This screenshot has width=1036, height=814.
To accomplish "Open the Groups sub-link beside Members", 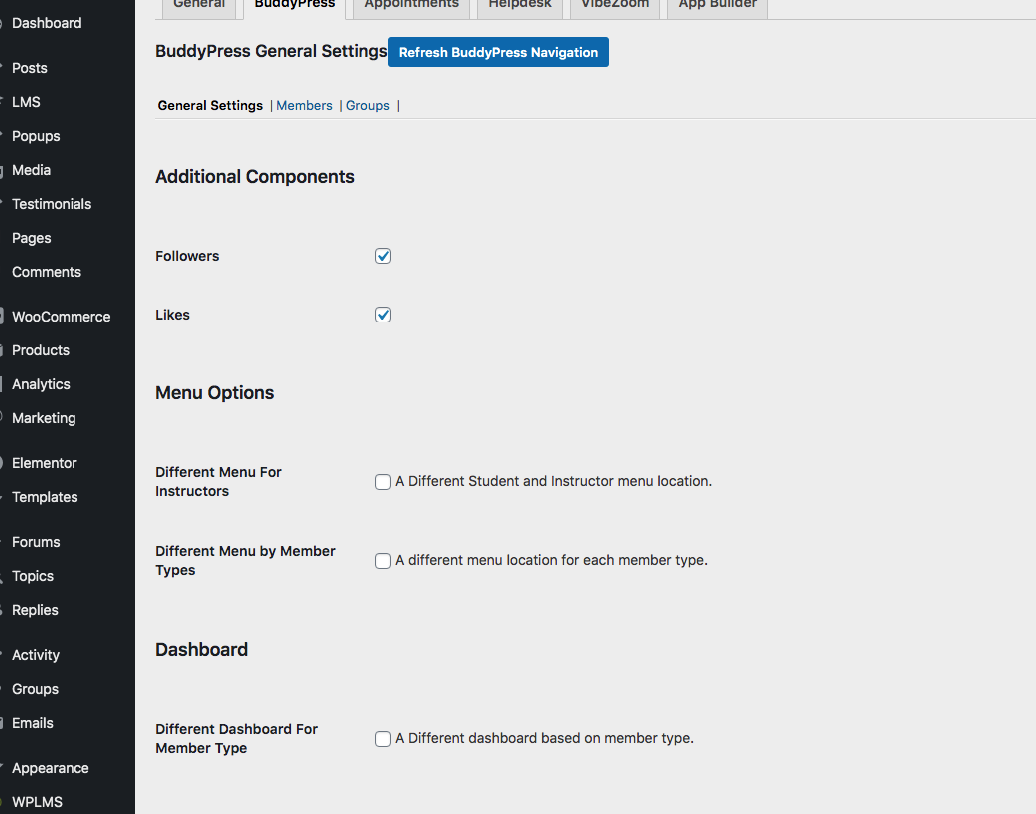I will [x=367, y=106].
